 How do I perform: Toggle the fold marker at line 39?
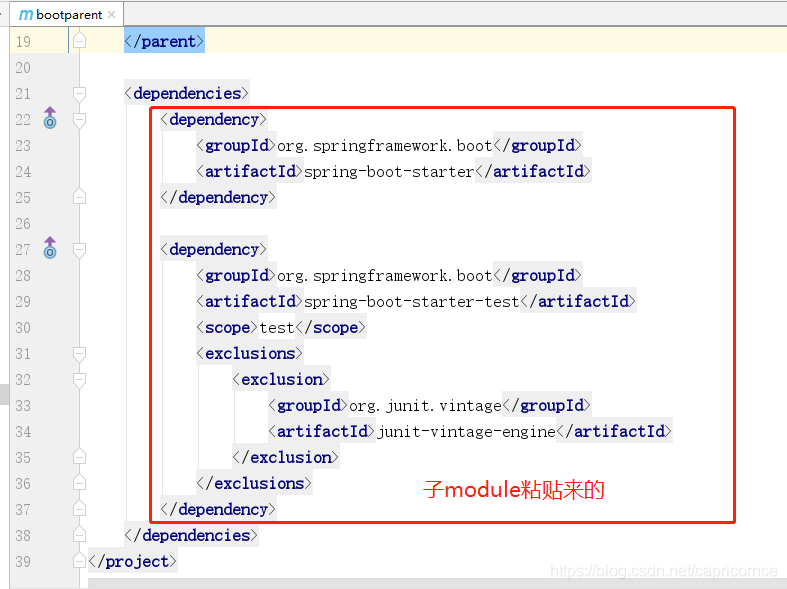pos(79,560)
